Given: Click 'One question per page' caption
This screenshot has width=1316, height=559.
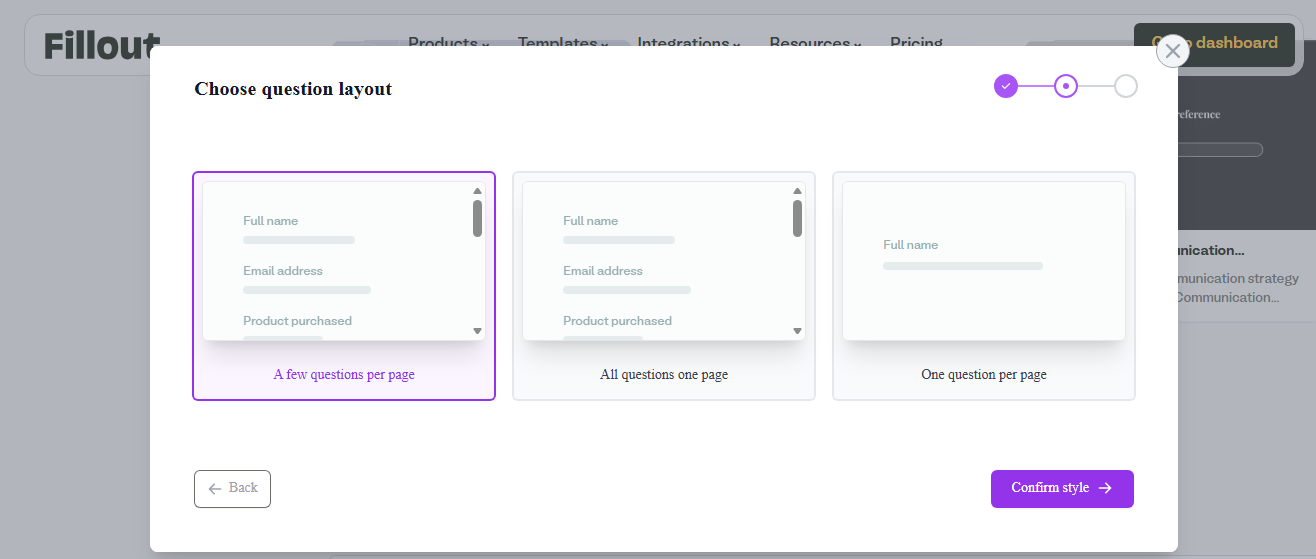Looking at the screenshot, I should tap(984, 375).
